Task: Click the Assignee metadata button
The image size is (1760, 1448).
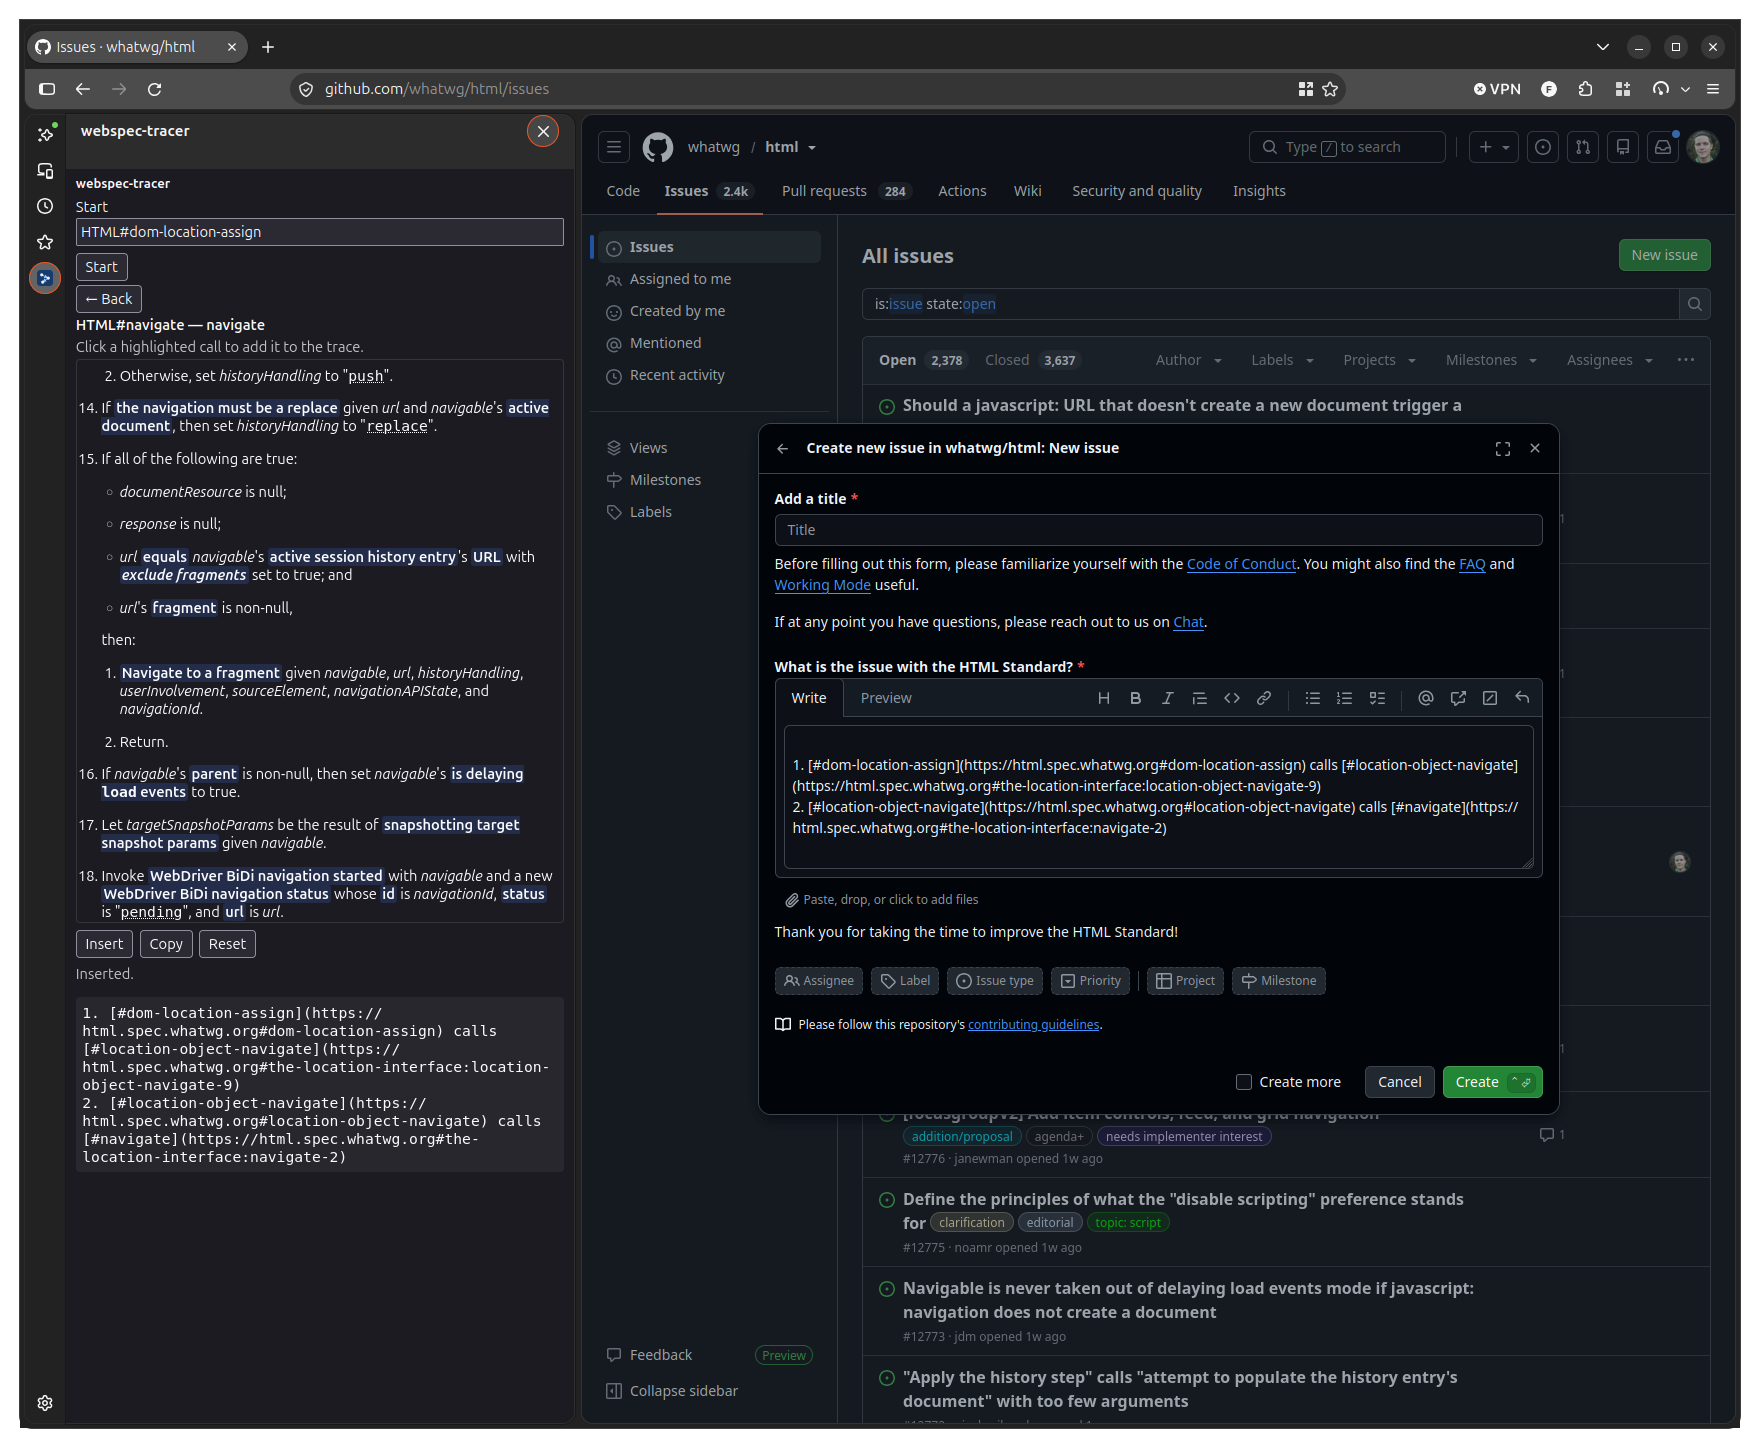Action: (x=819, y=981)
